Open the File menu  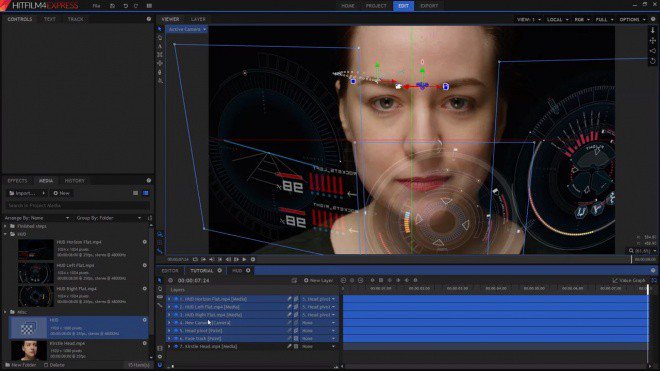[96, 6]
